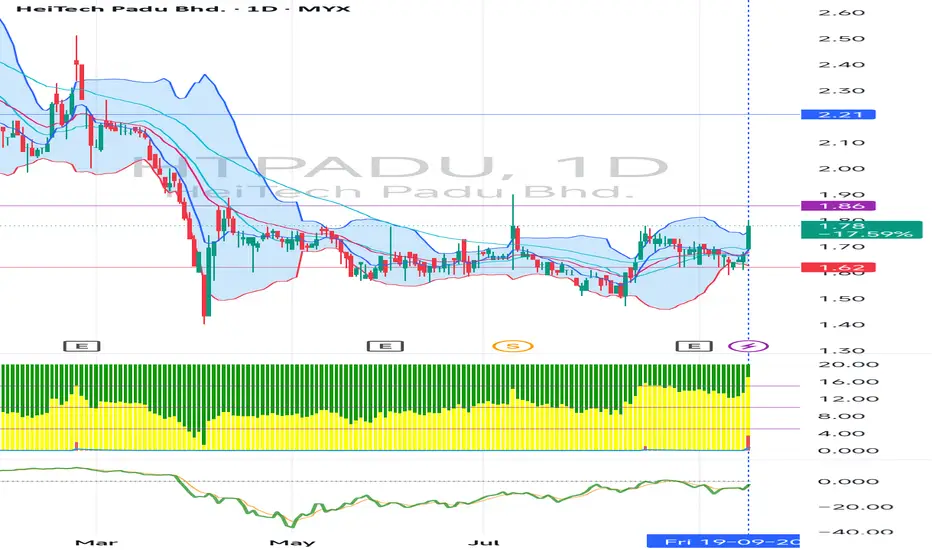Click the 2.60 price axis value
The width and height of the screenshot is (932, 550).
click(841, 12)
